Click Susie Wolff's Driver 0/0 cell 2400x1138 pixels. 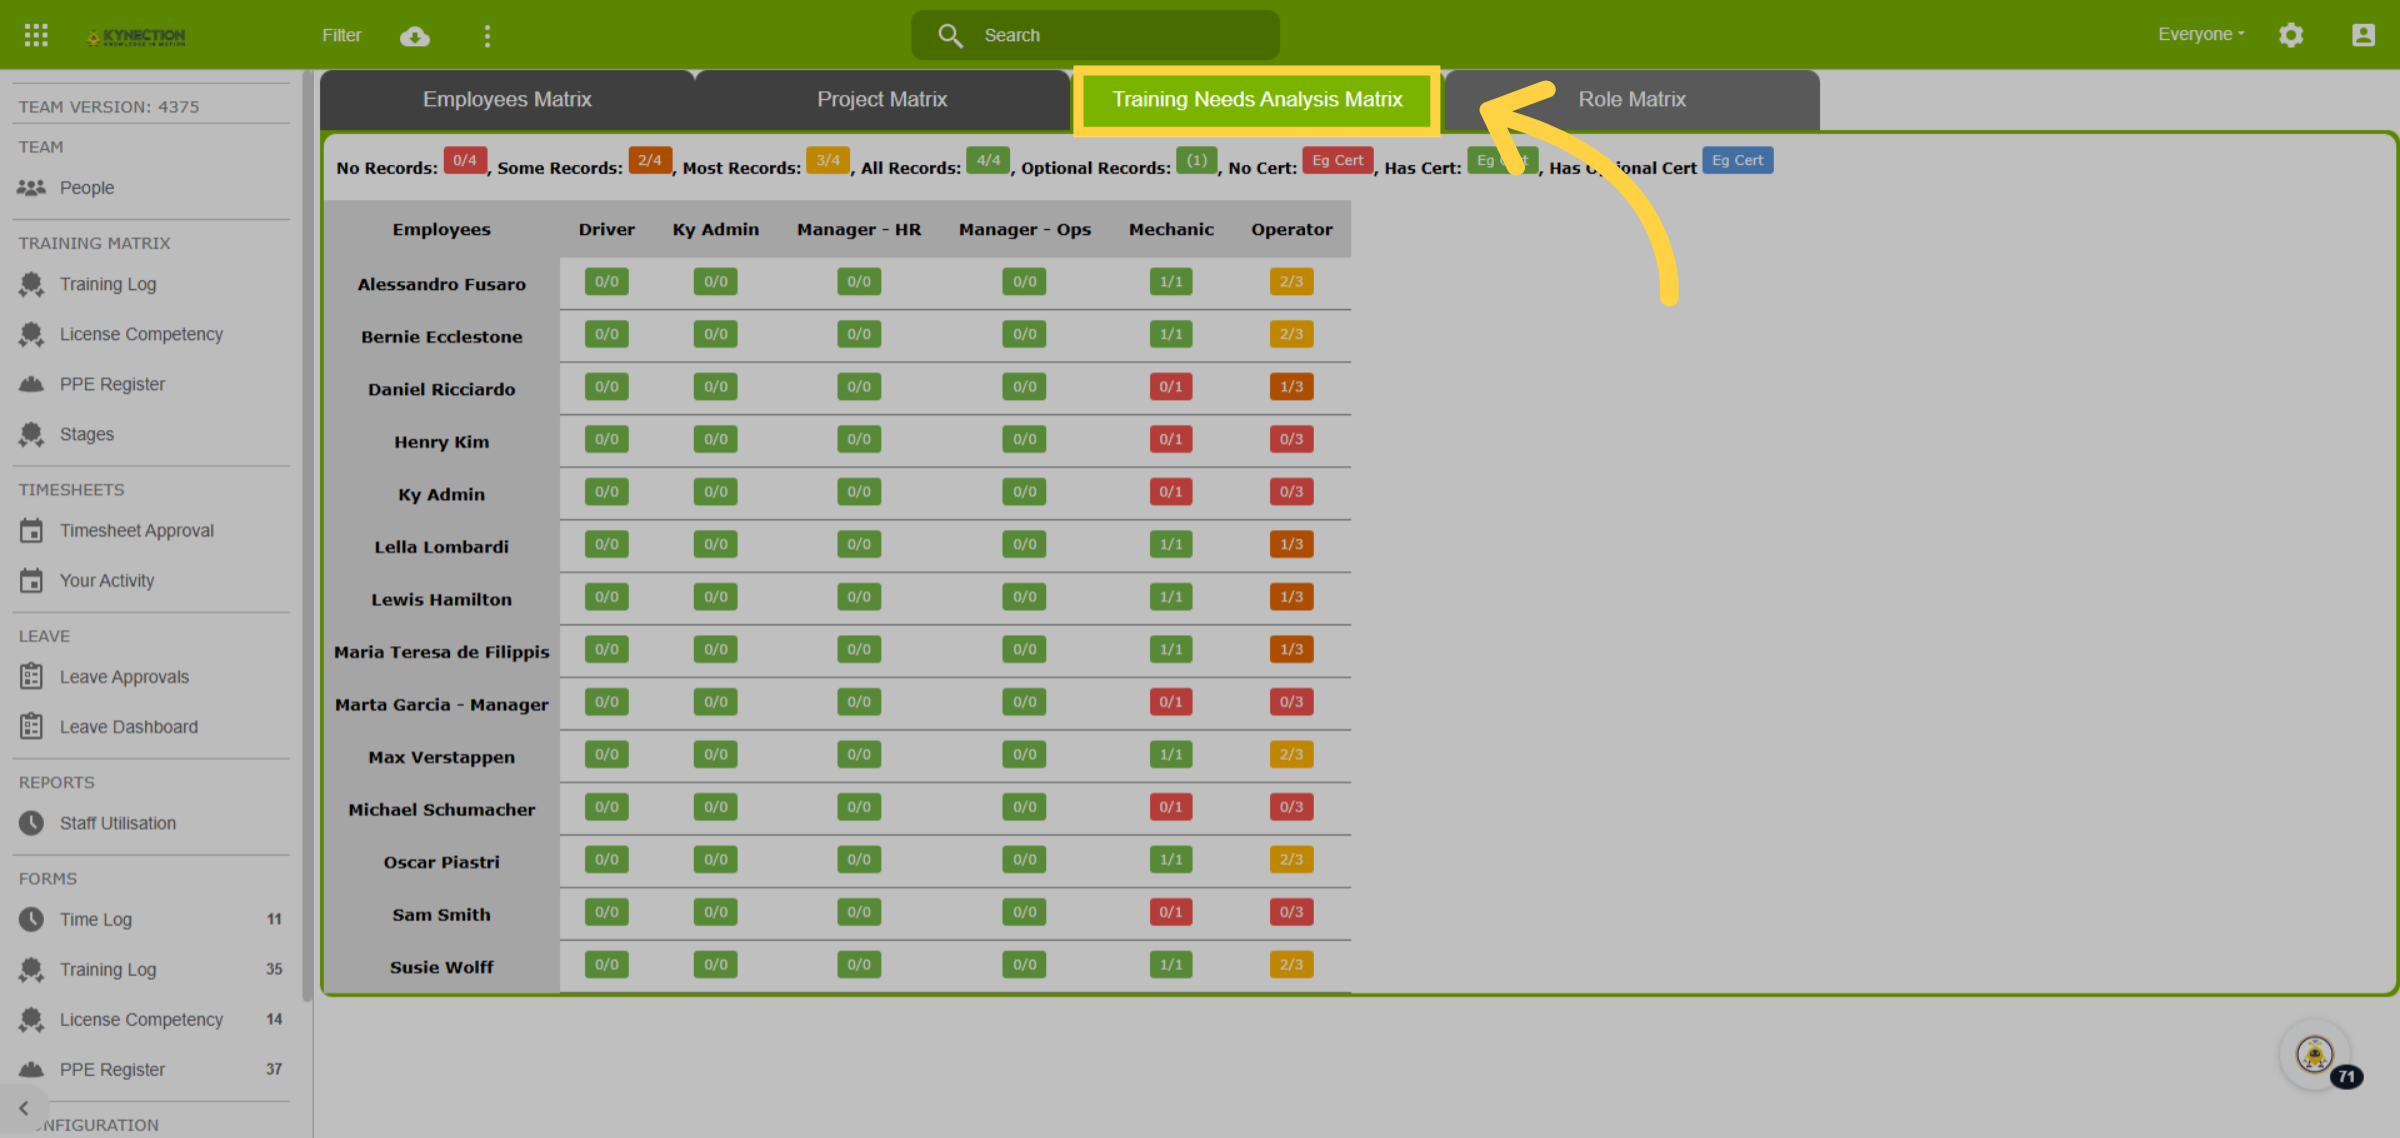606,964
